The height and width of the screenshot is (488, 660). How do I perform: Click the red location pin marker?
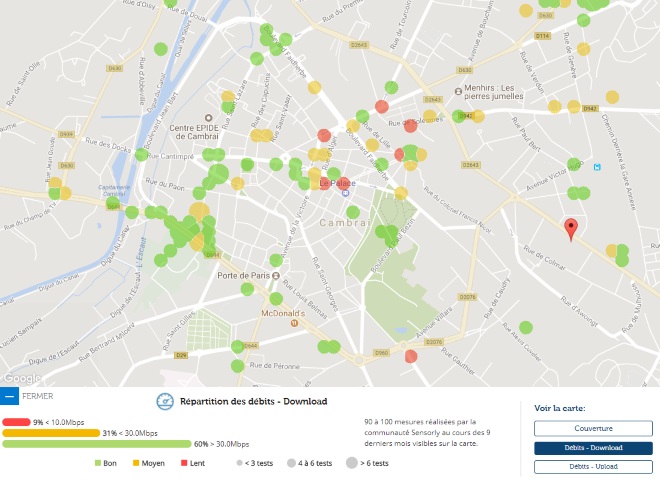[x=571, y=228]
